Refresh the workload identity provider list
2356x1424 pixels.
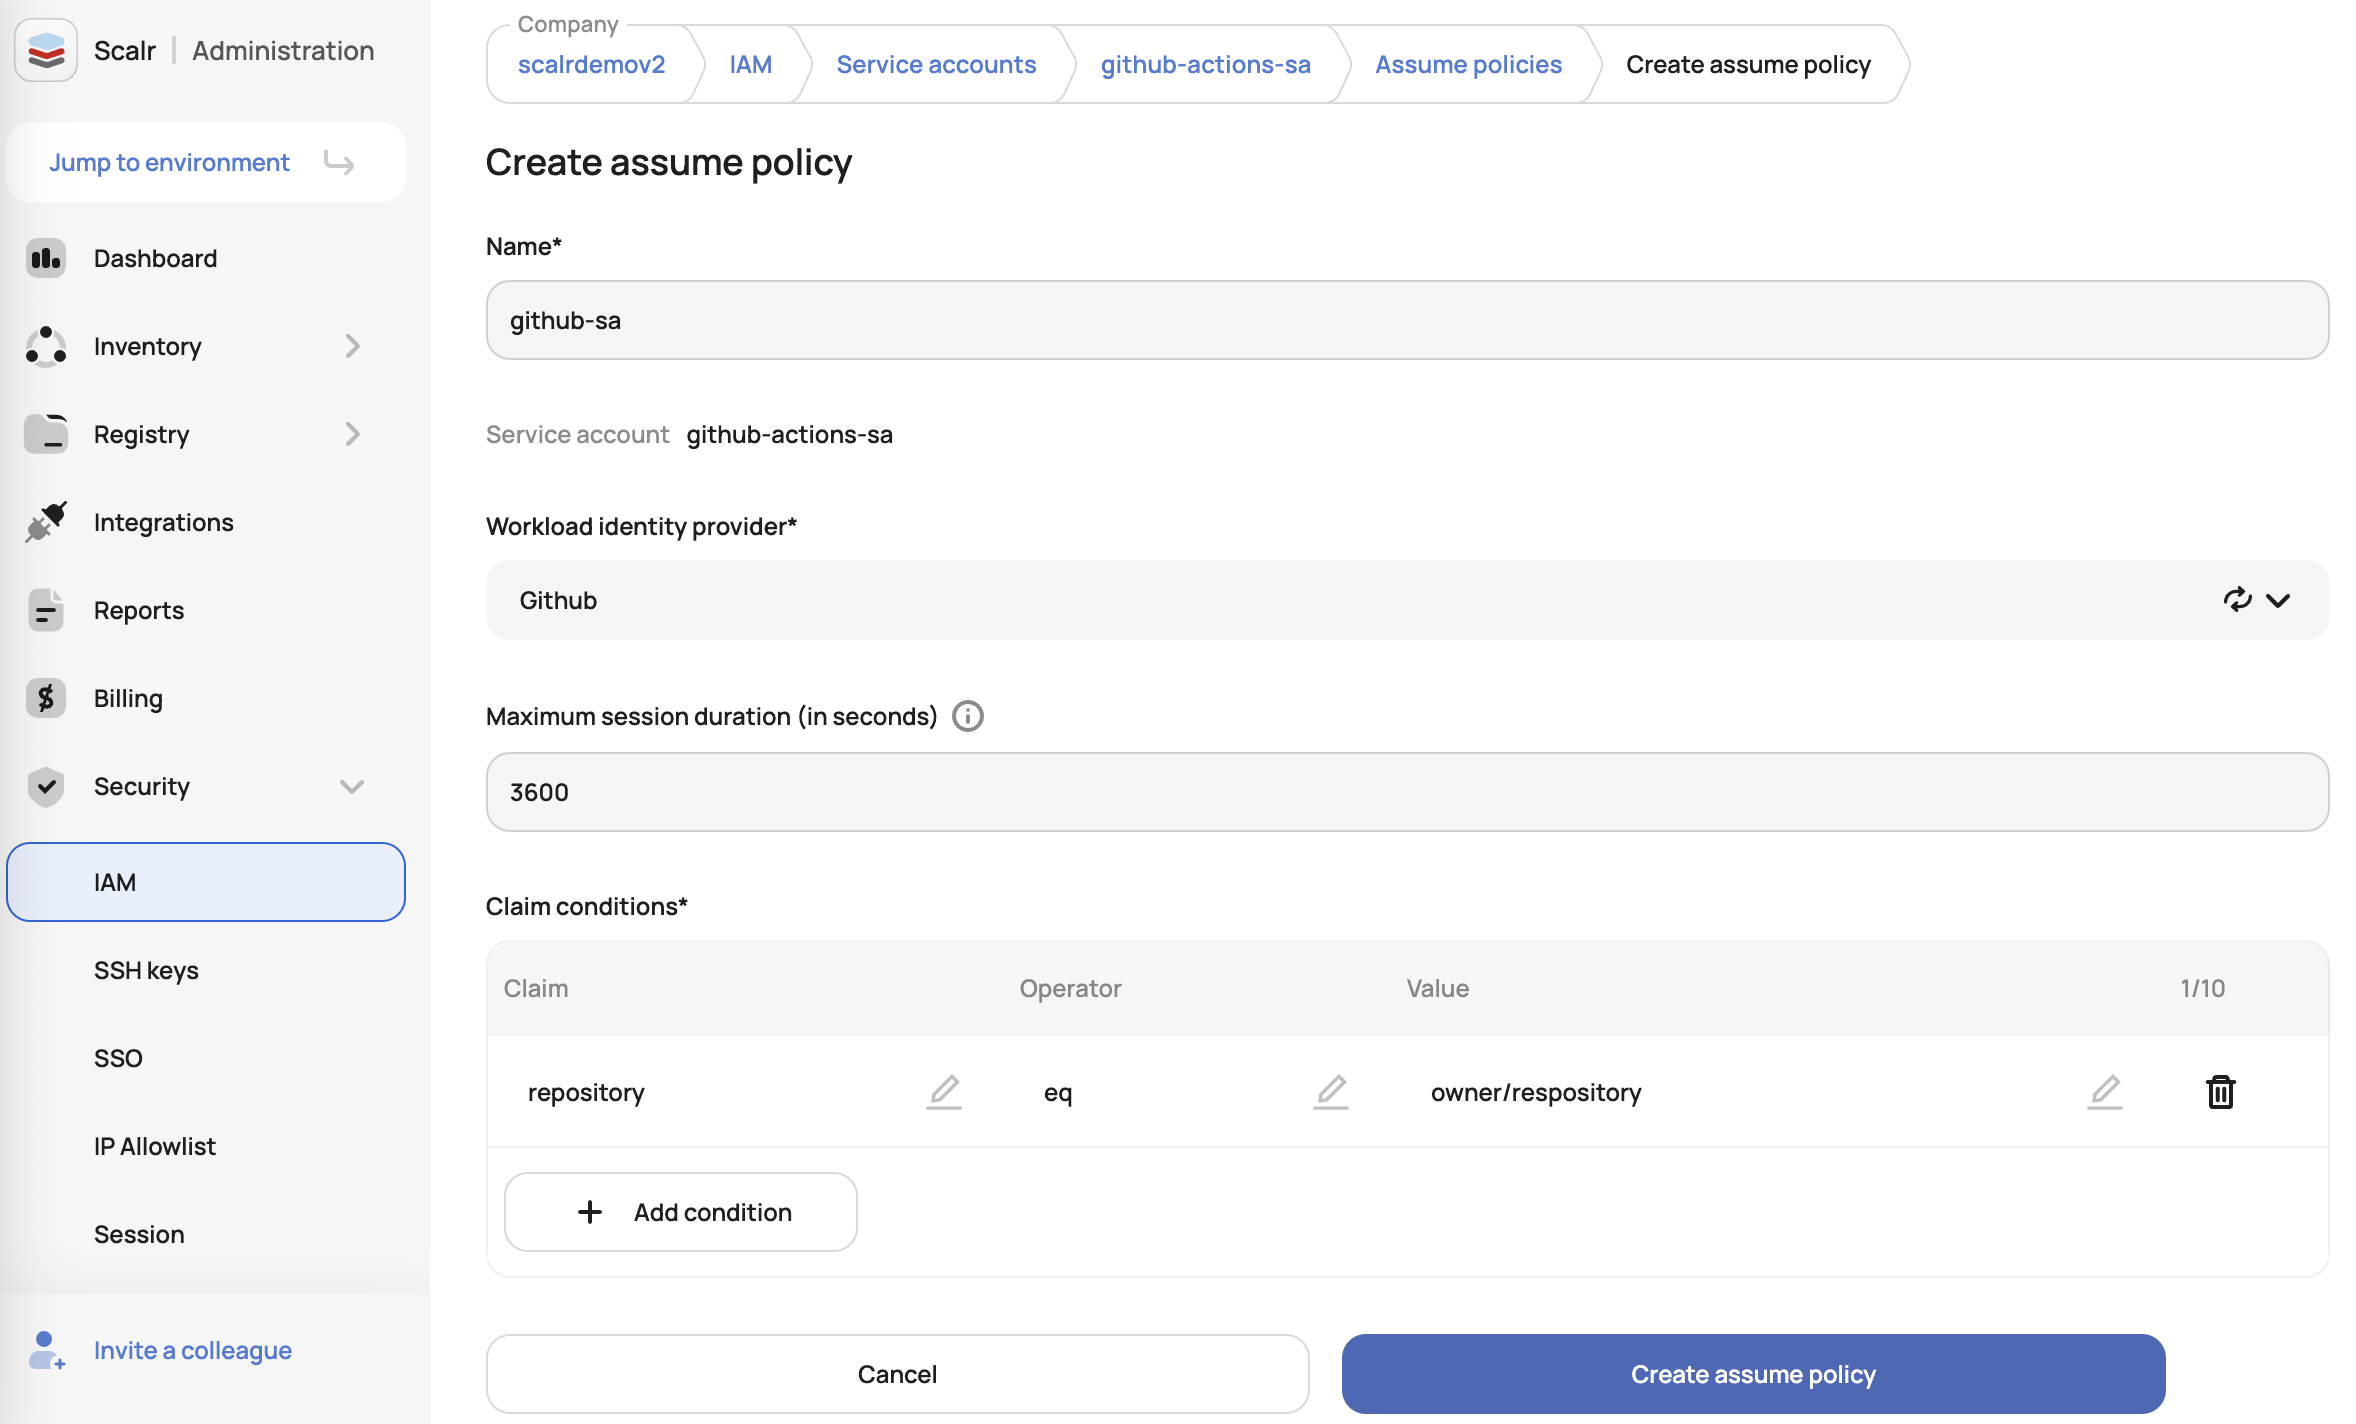click(2237, 600)
